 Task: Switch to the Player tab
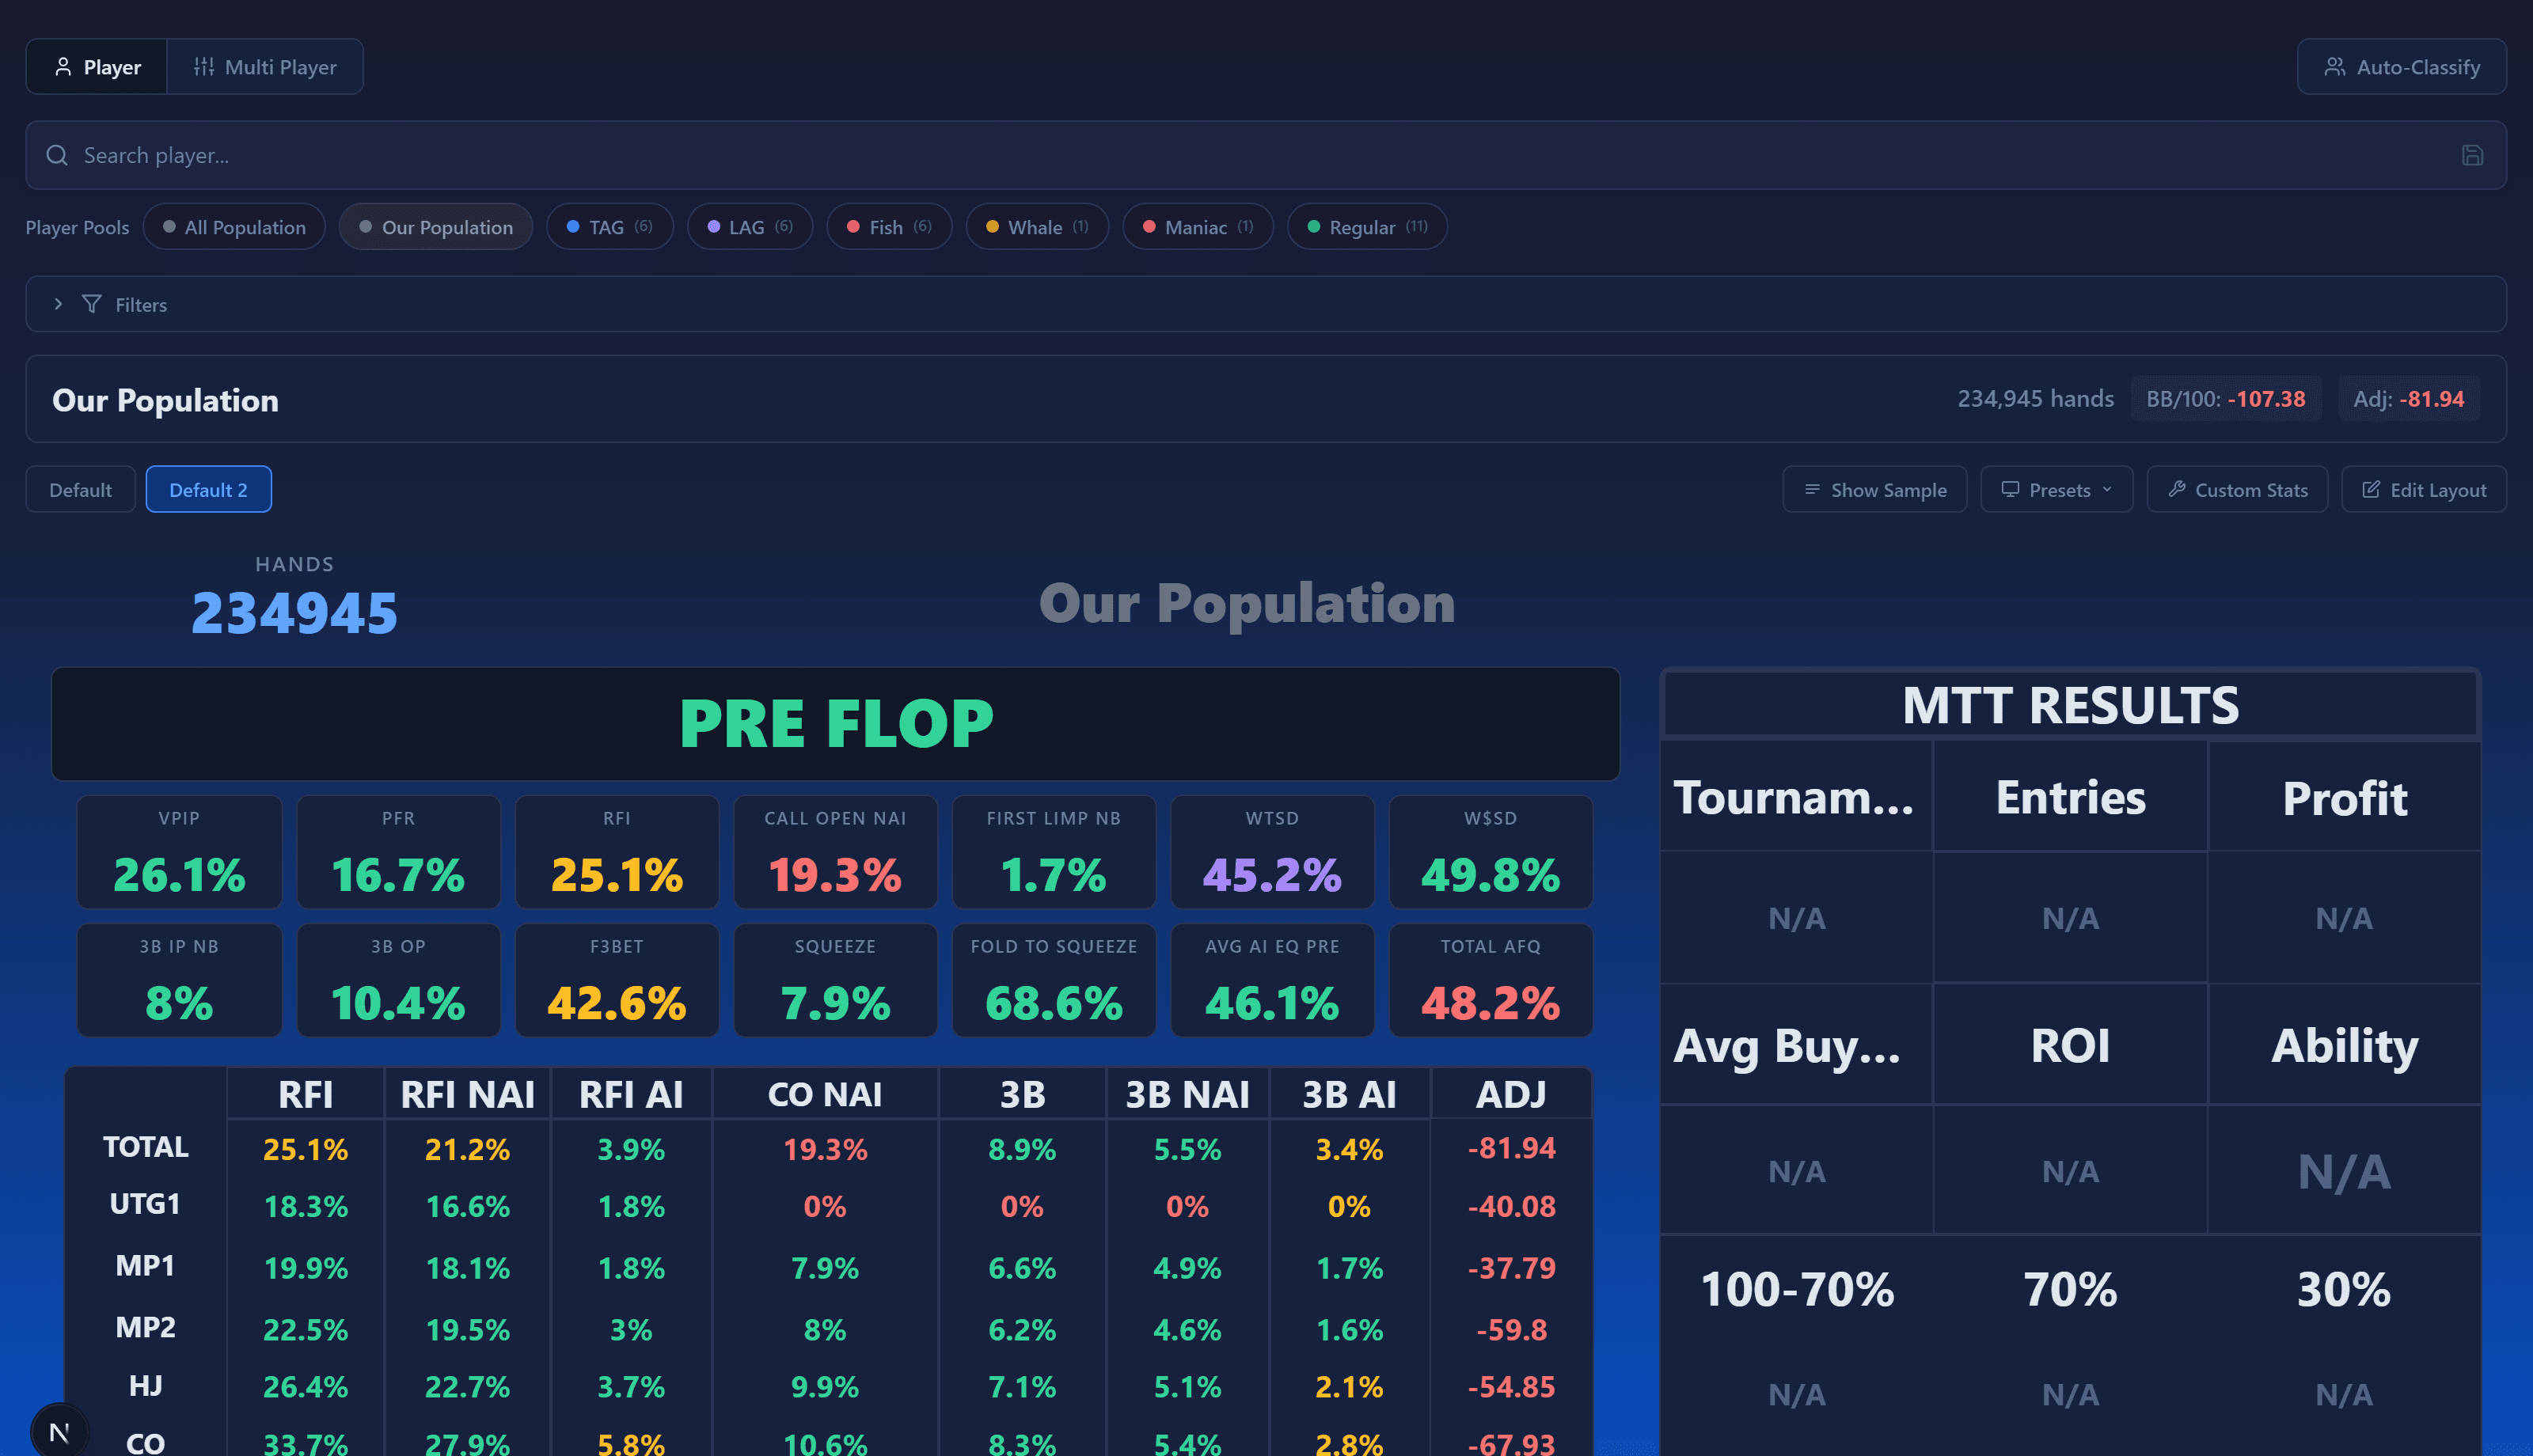coord(97,67)
